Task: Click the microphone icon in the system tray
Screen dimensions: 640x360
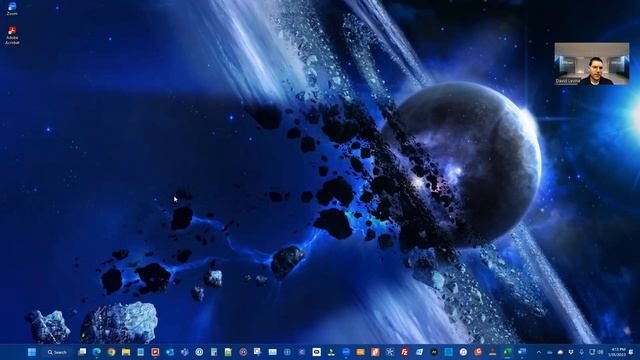Action: tap(581, 352)
